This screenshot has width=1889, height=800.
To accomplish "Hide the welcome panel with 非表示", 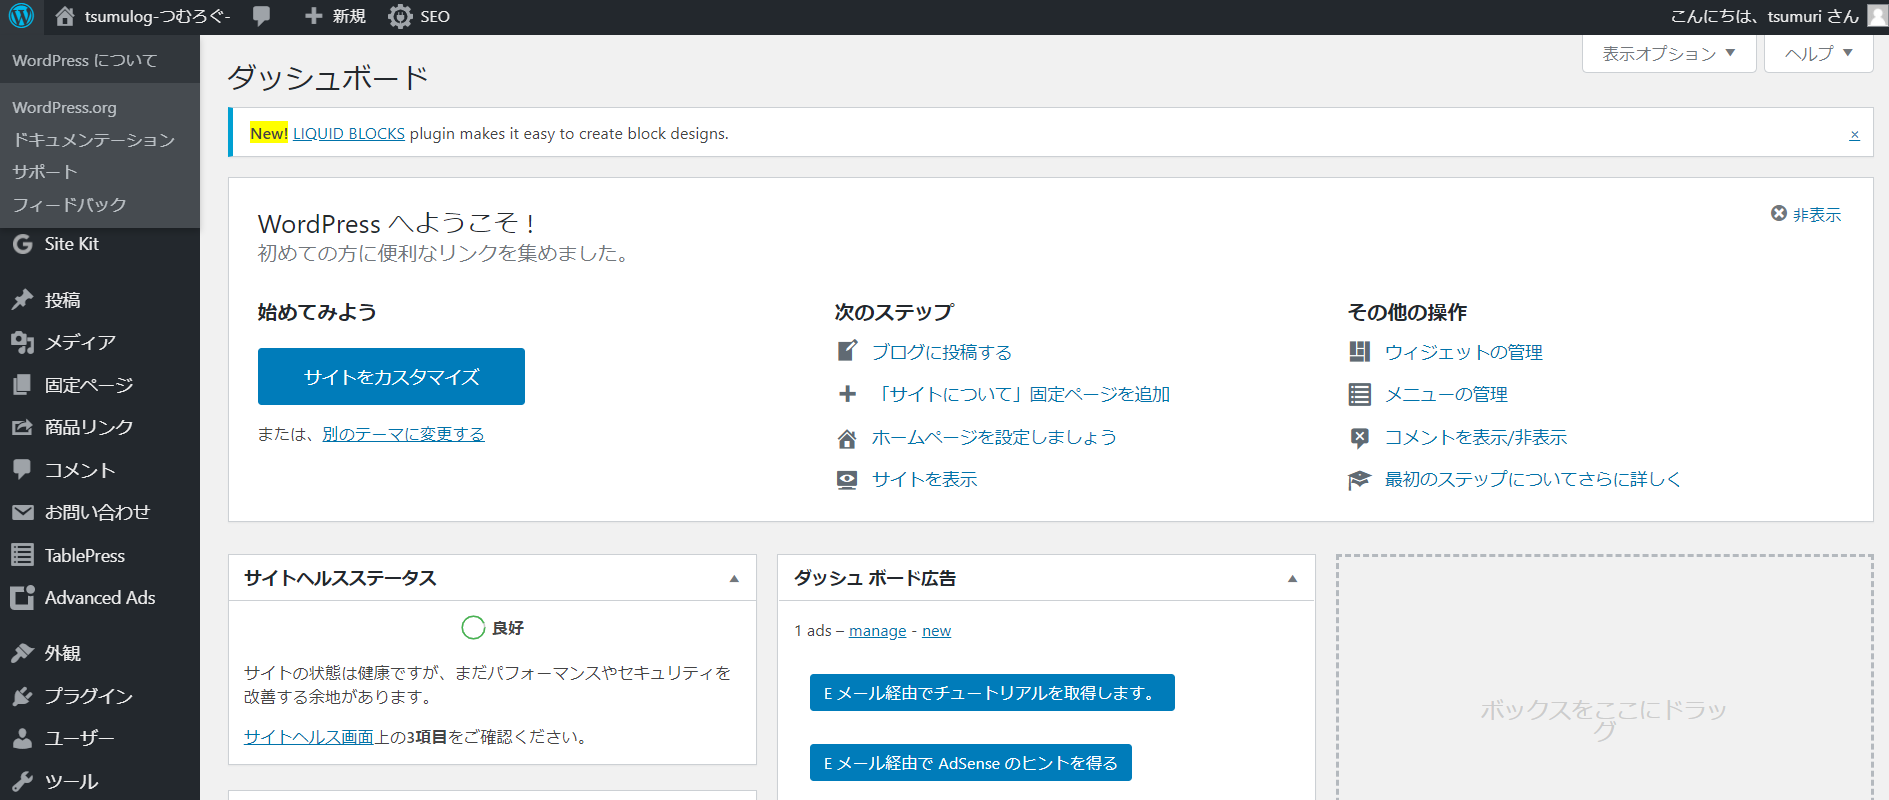I will pos(1806,214).
